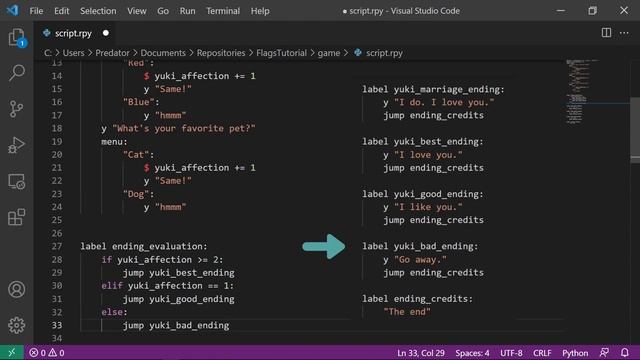Click the Documents breadcrumb segment

point(163,53)
